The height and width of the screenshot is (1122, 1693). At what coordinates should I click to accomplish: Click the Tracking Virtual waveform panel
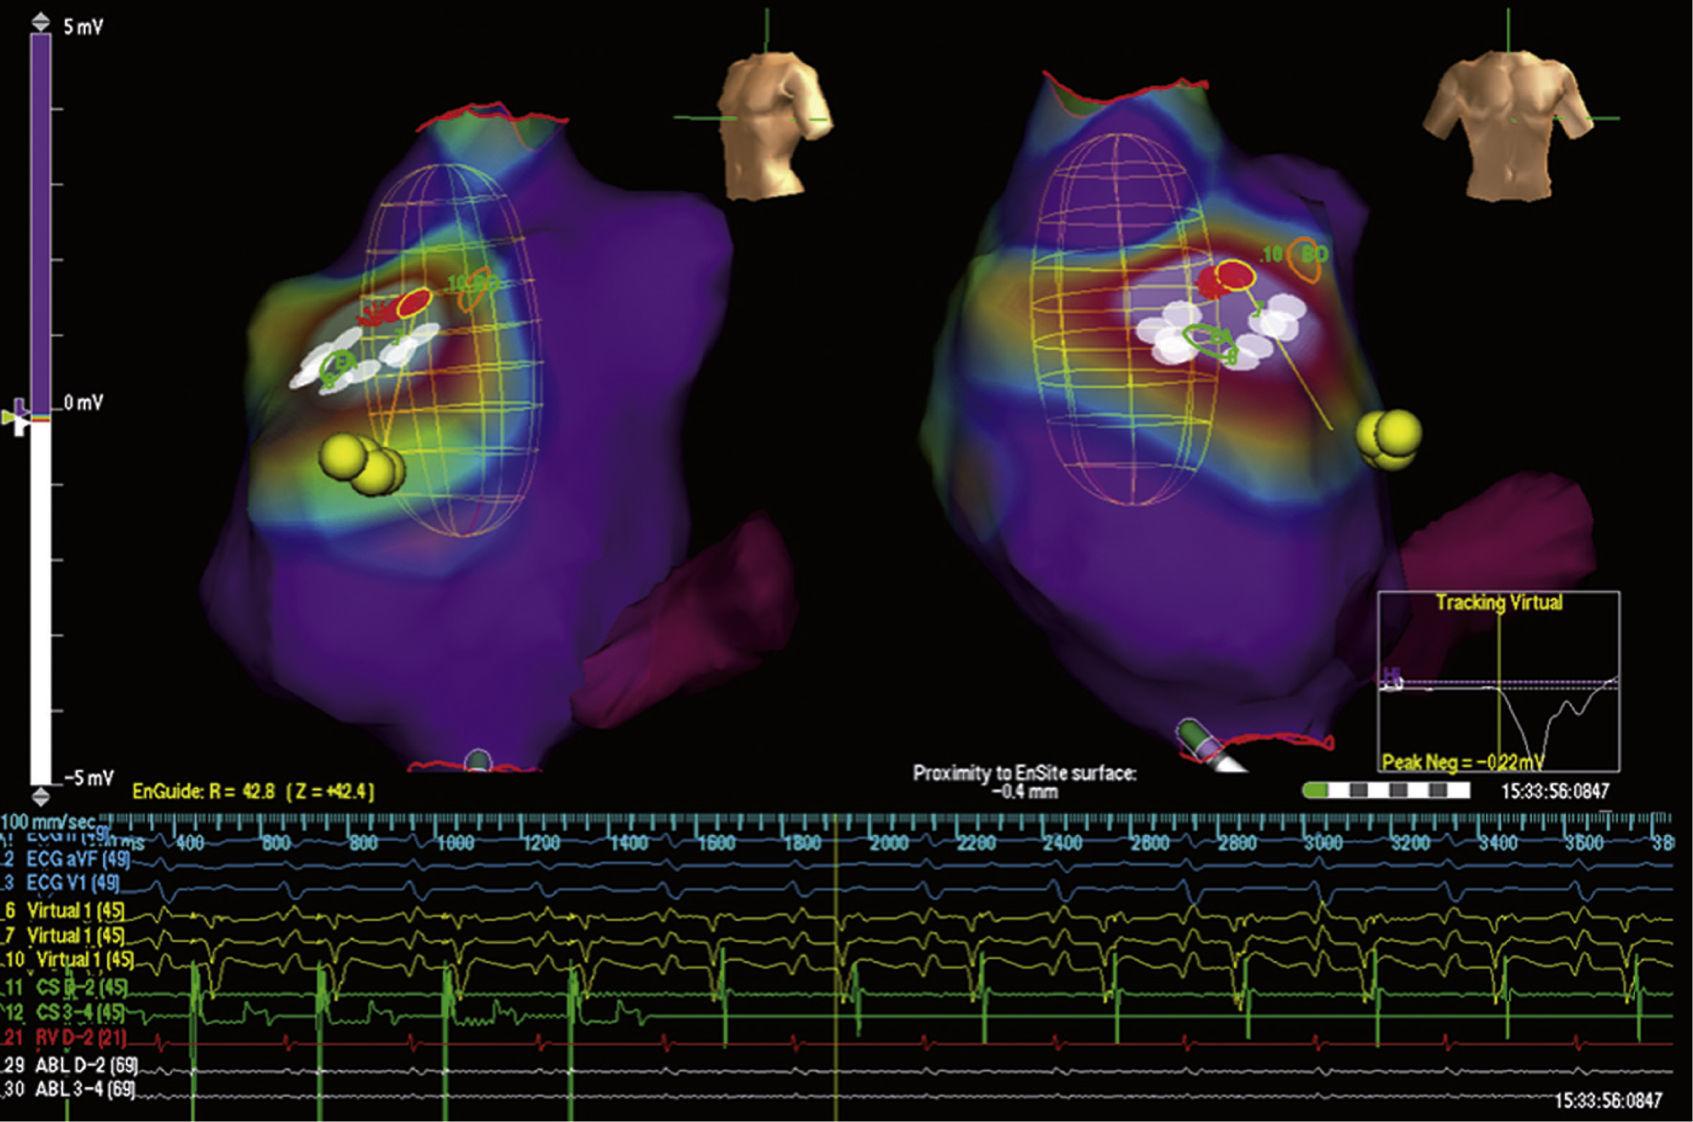click(1498, 682)
